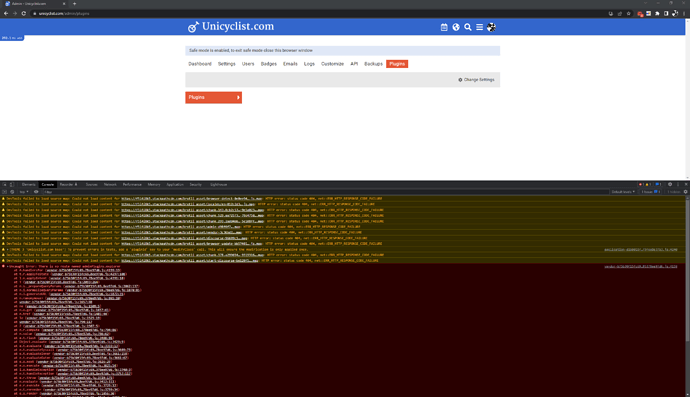Image resolution: width=690 pixels, height=397 pixels.
Task: Open the calendar icon in site header
Action: coord(444,27)
